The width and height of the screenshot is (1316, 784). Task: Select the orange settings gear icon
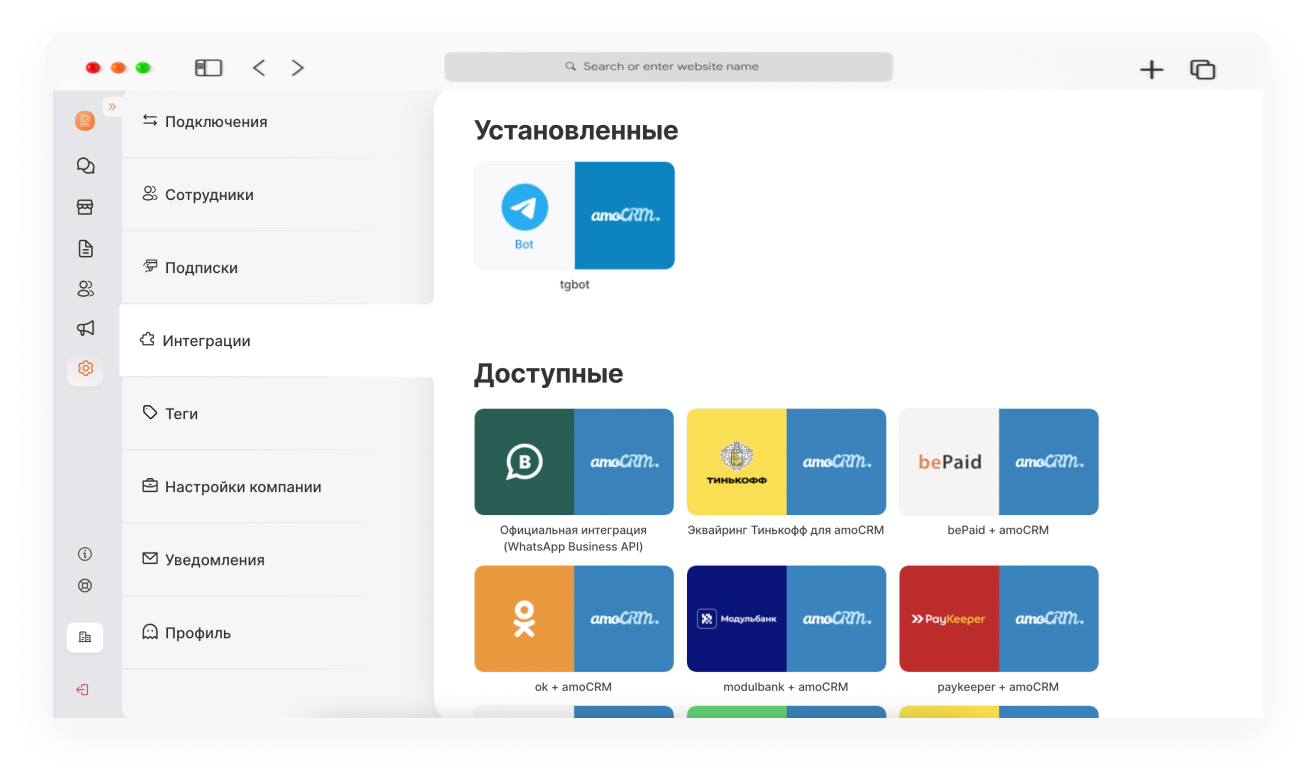tap(85, 368)
